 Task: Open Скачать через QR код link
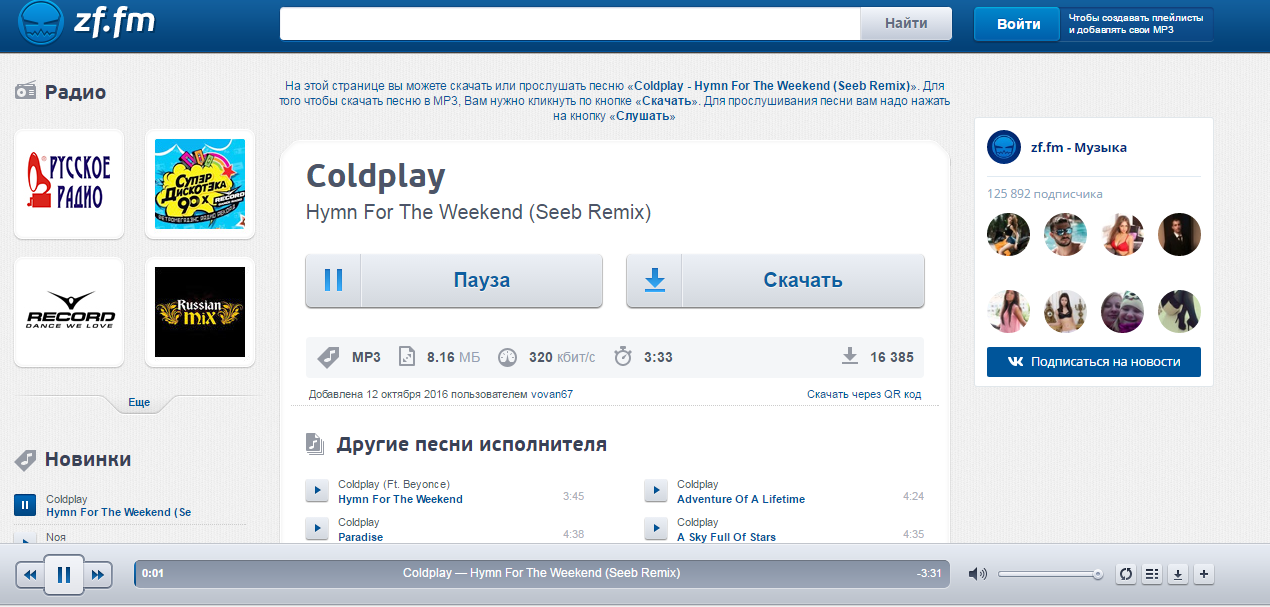[x=864, y=394]
